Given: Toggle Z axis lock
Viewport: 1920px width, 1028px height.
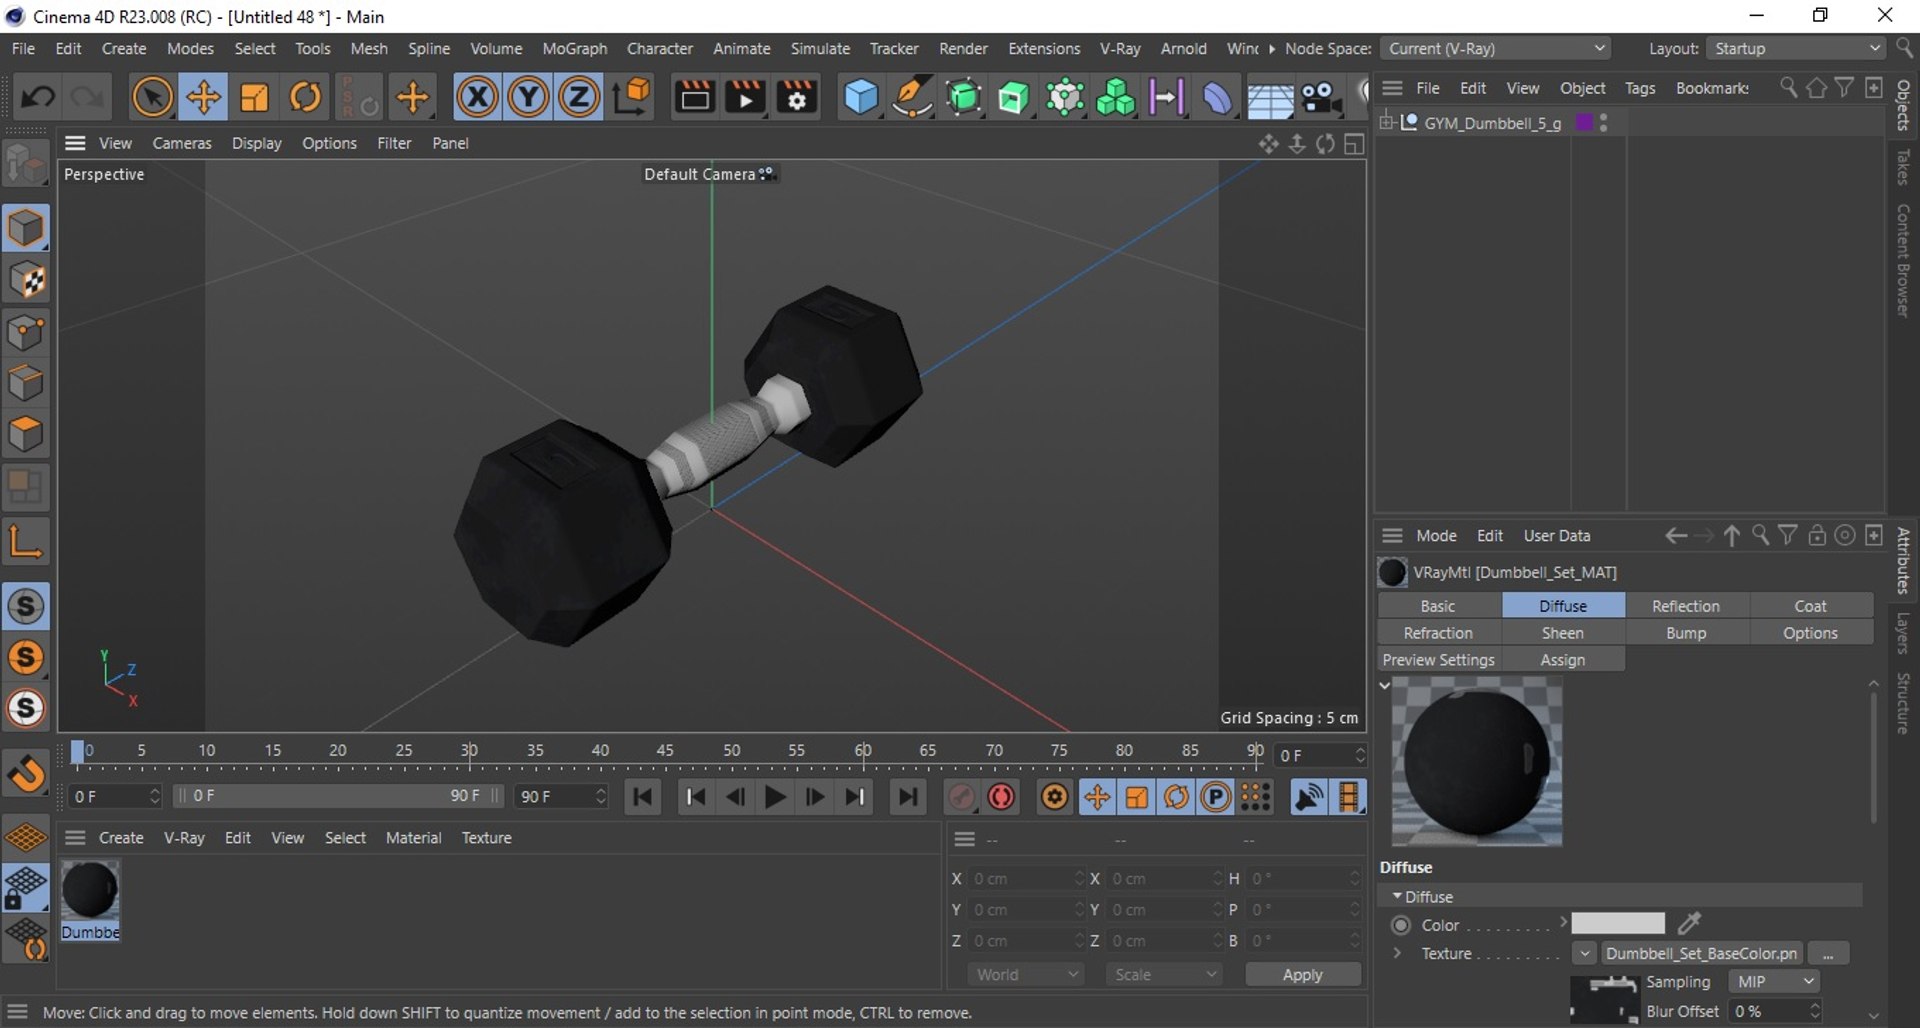Looking at the screenshot, I should [578, 97].
